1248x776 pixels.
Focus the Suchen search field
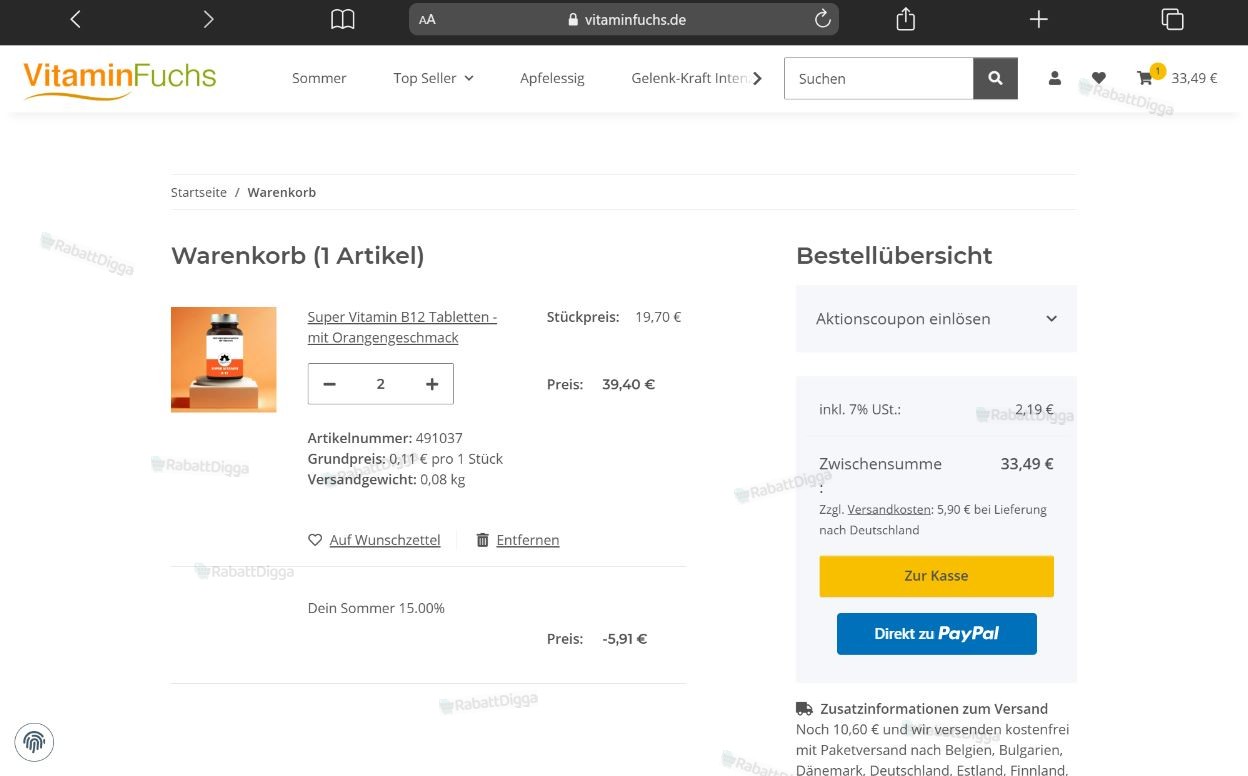click(879, 78)
